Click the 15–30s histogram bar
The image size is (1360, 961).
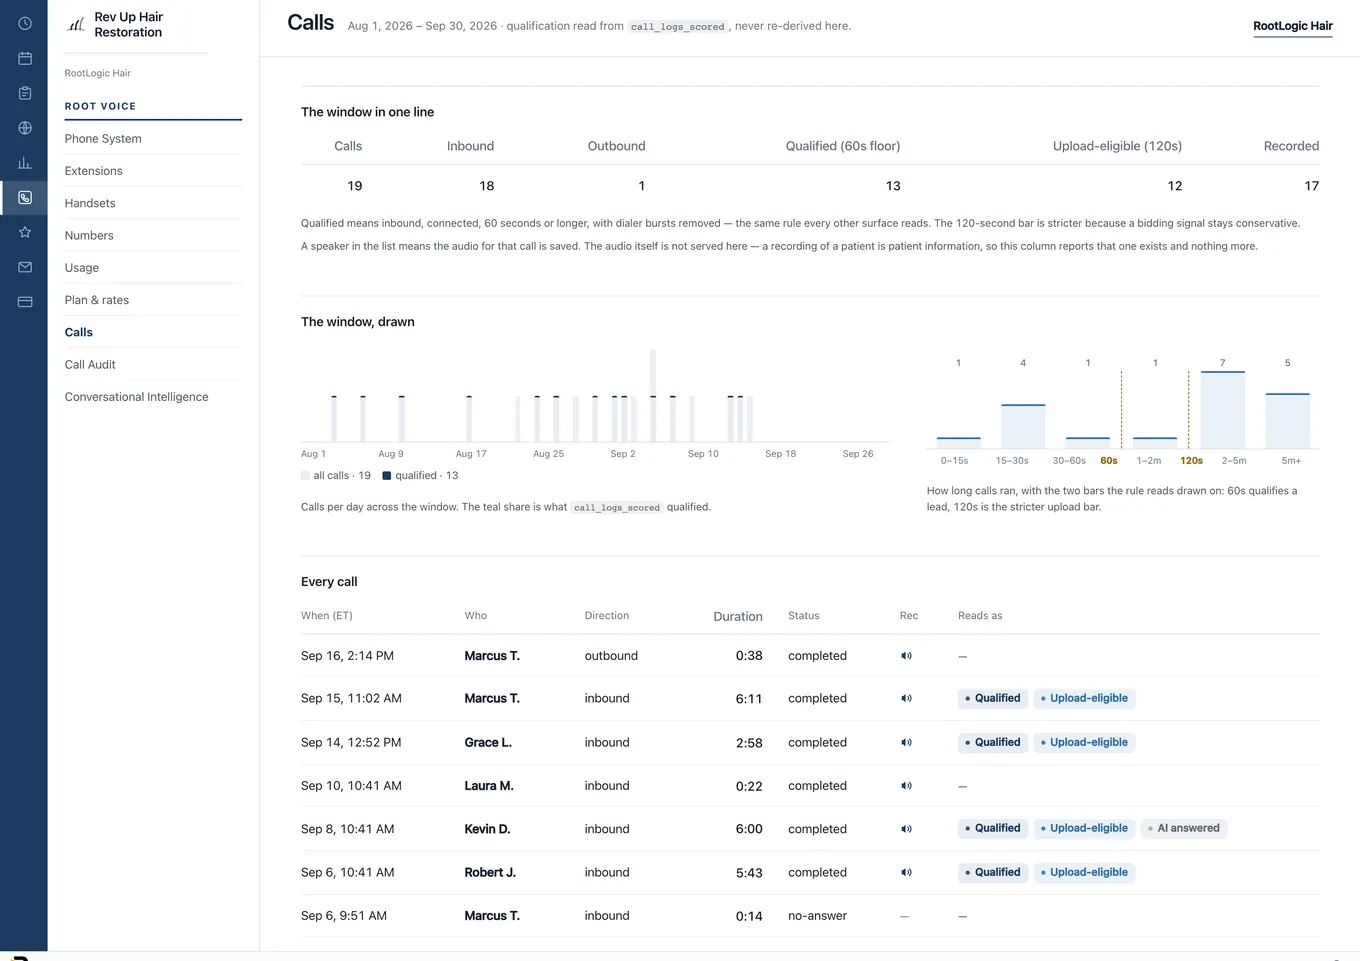click(1023, 427)
